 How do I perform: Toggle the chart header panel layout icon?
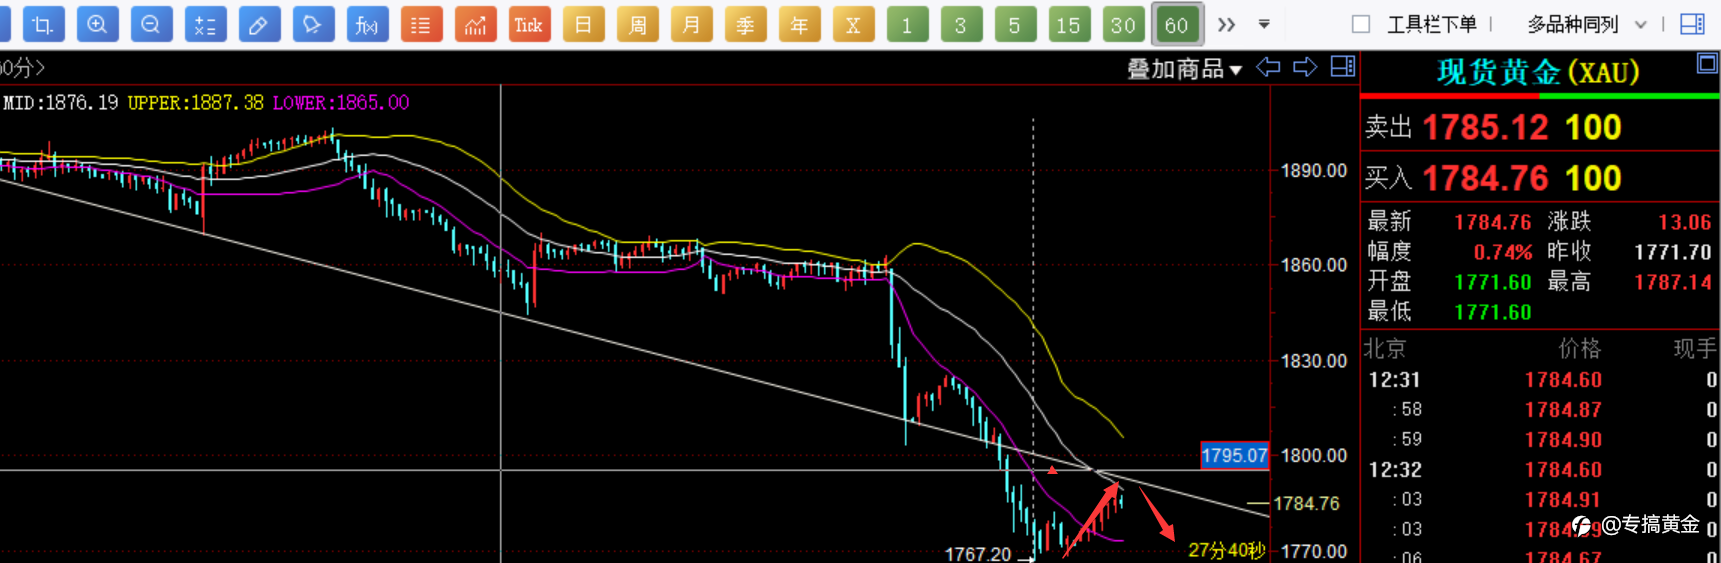pyautogui.click(x=1343, y=67)
